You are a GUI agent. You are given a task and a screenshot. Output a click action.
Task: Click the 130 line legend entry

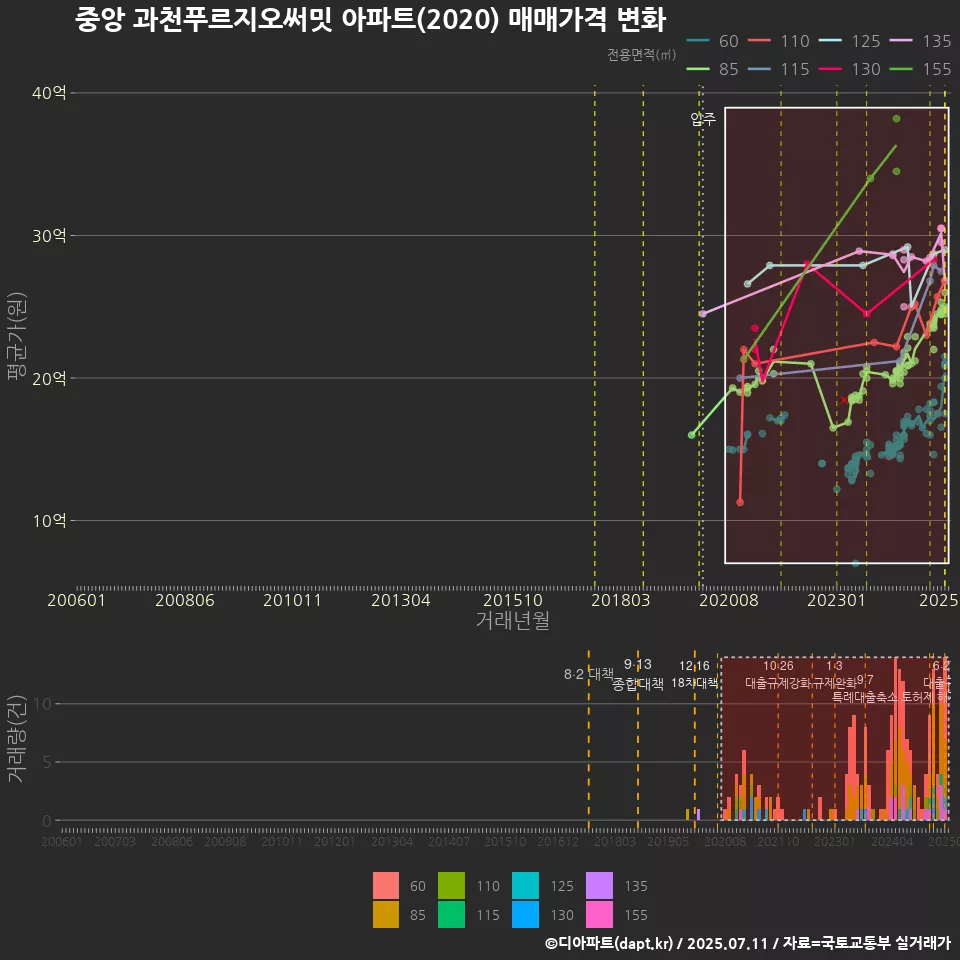pyautogui.click(x=850, y=69)
